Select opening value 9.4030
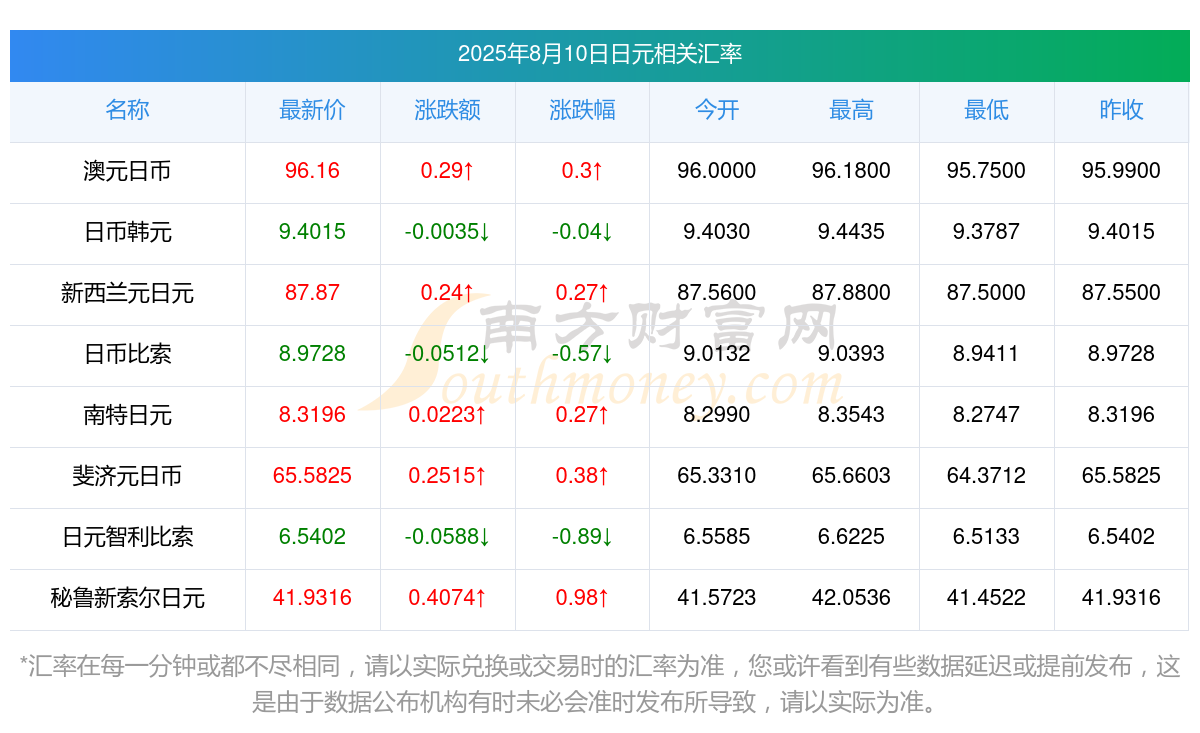1200x733 pixels. pyautogui.click(x=717, y=232)
